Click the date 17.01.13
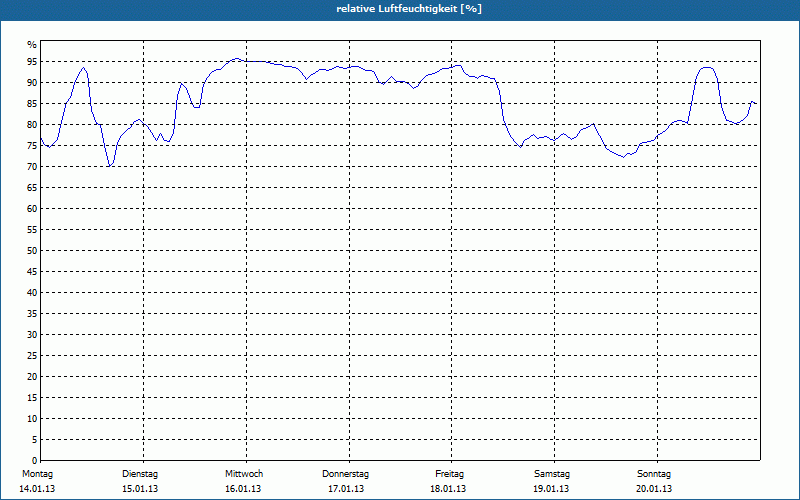This screenshot has width=800, height=500. (x=346, y=489)
